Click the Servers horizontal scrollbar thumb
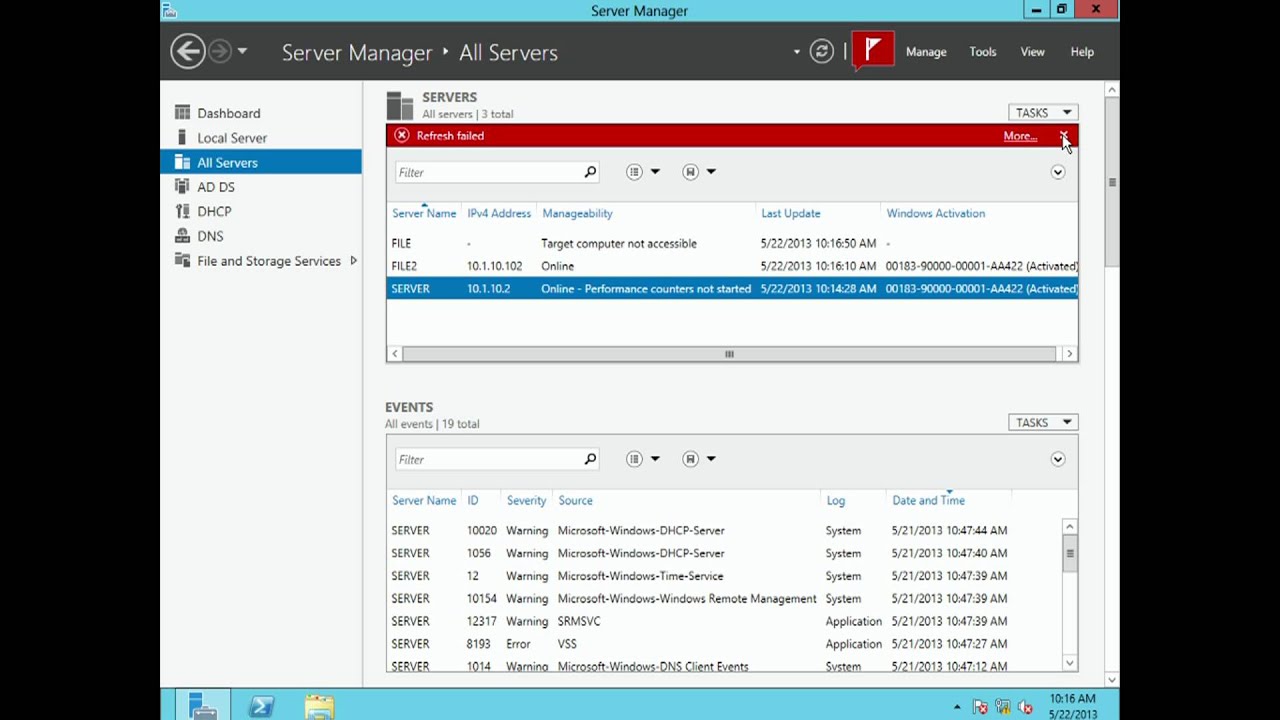Image resolution: width=1280 pixels, height=720 pixels. [x=729, y=354]
